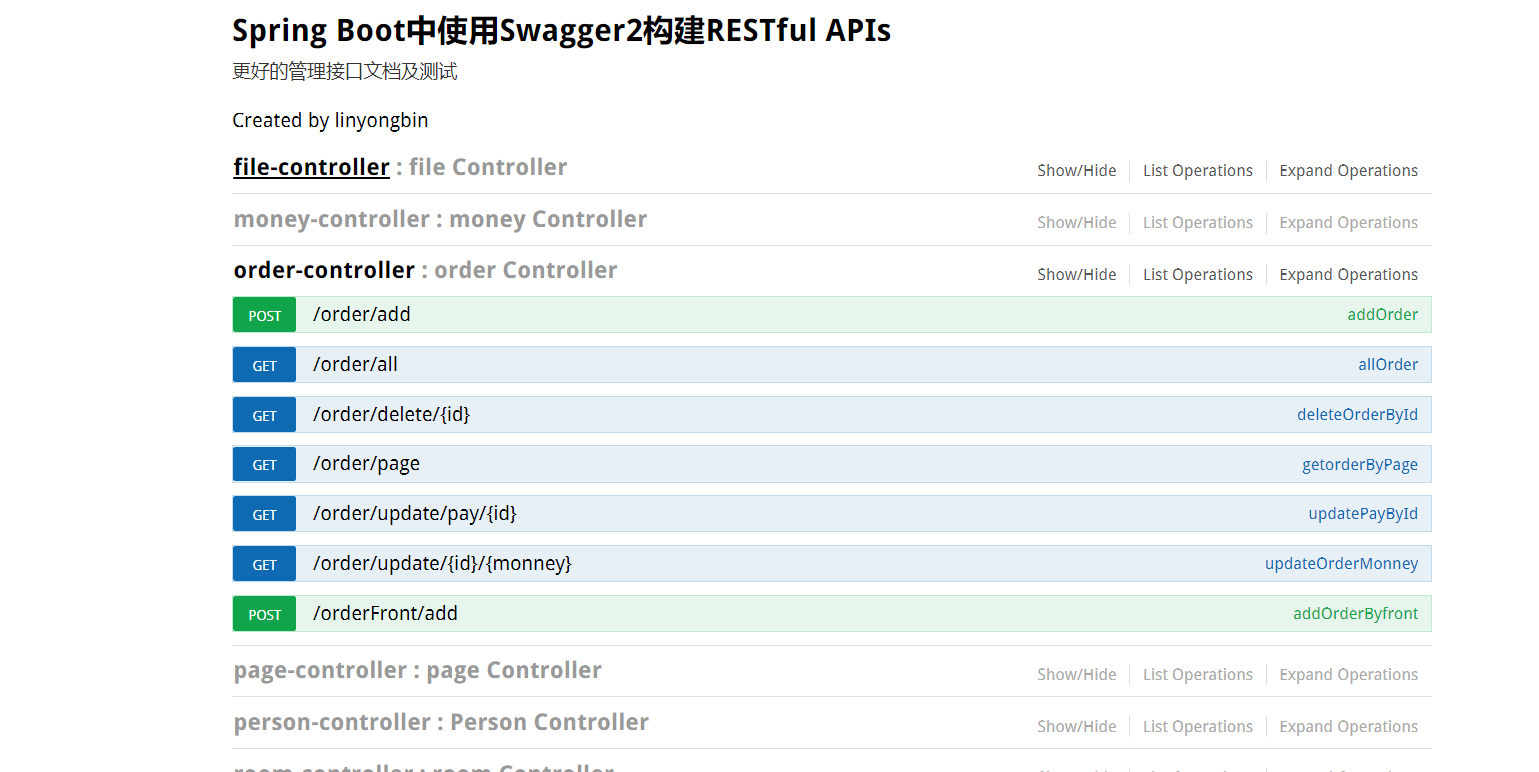Screen dimensions: 1539x772
Task: Click Expand Operations for person-controller
Action: (1349, 727)
